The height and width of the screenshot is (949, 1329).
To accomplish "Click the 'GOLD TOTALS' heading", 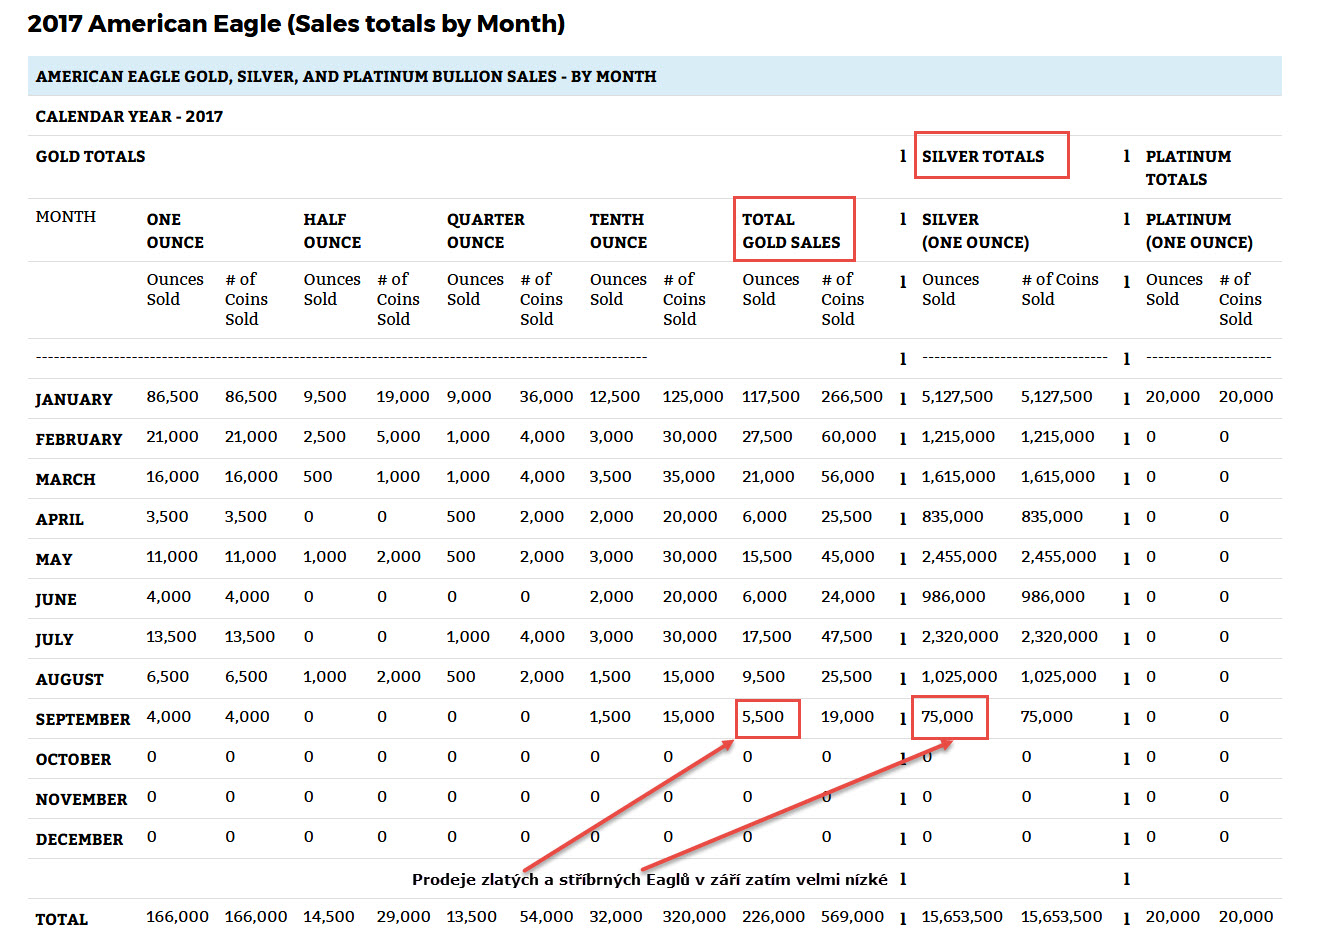I will coord(90,156).
